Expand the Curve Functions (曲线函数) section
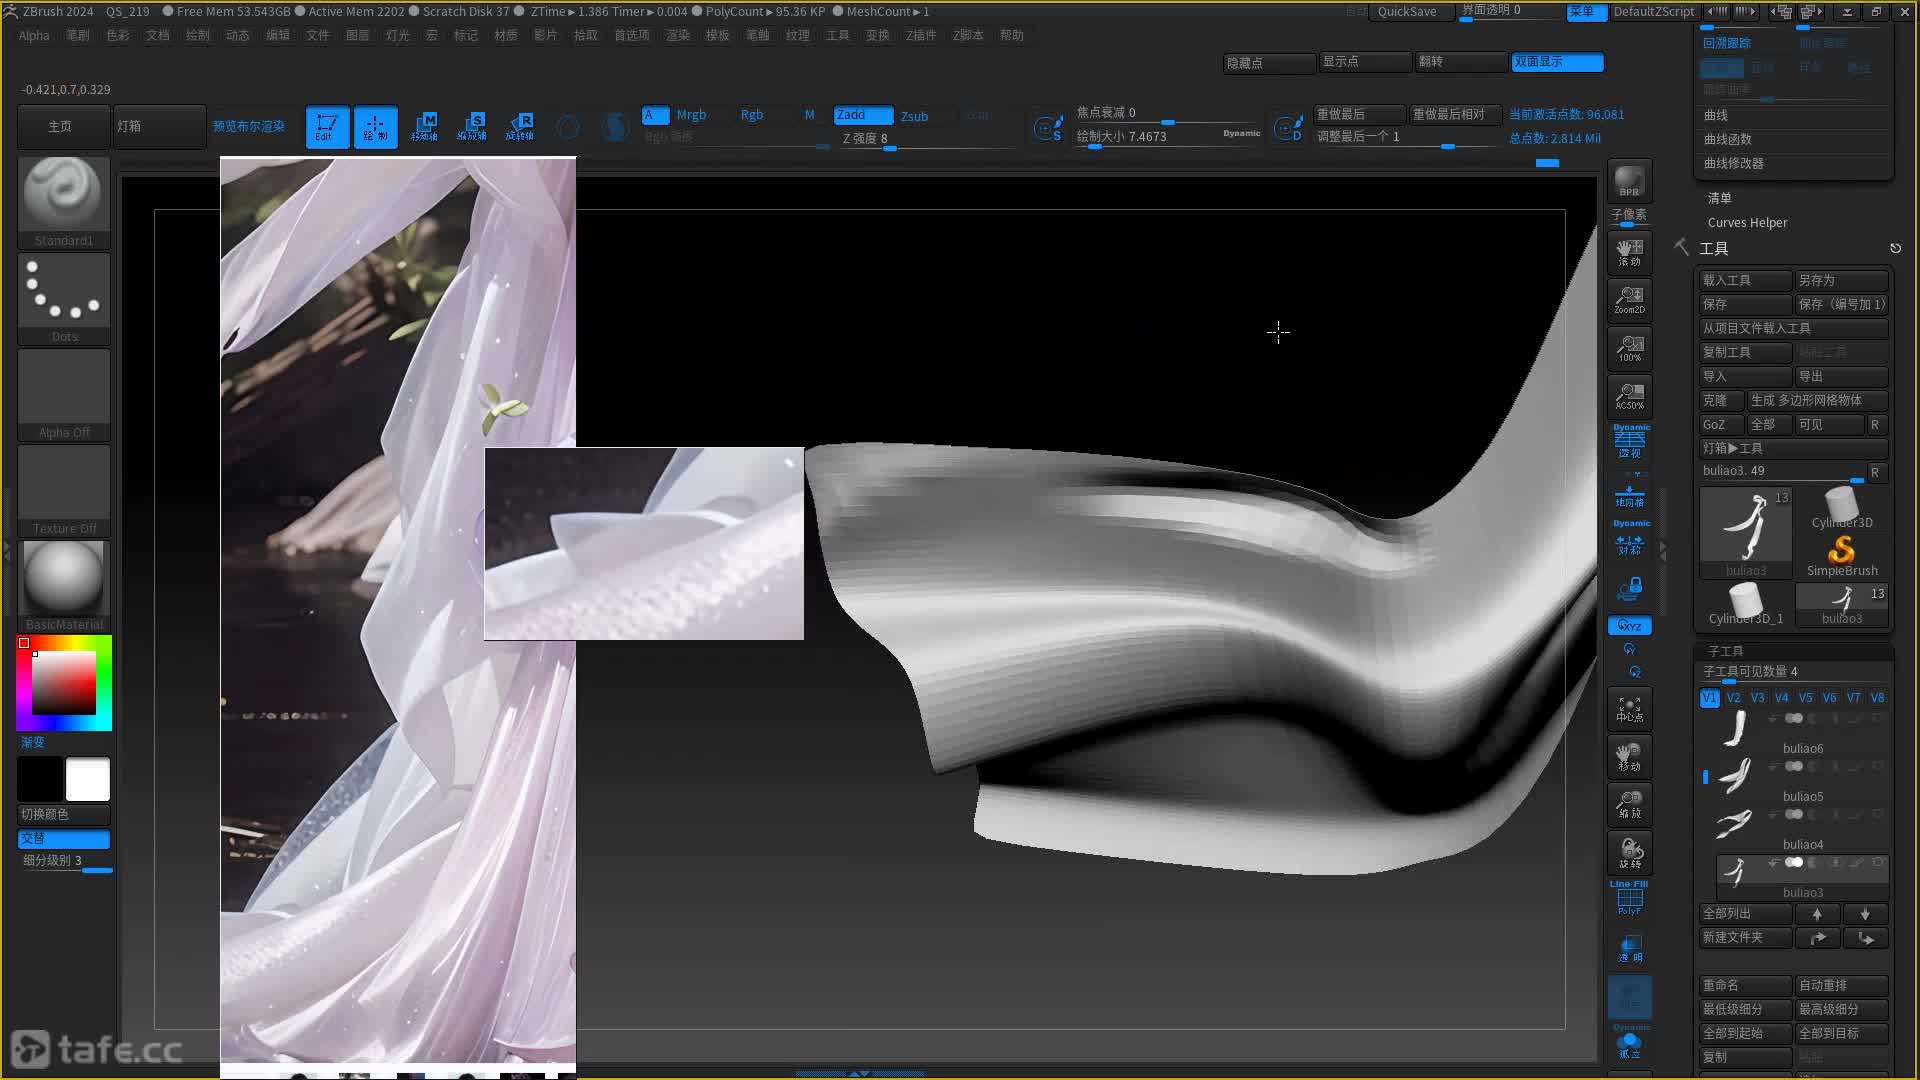1920x1080 pixels. pos(1728,139)
